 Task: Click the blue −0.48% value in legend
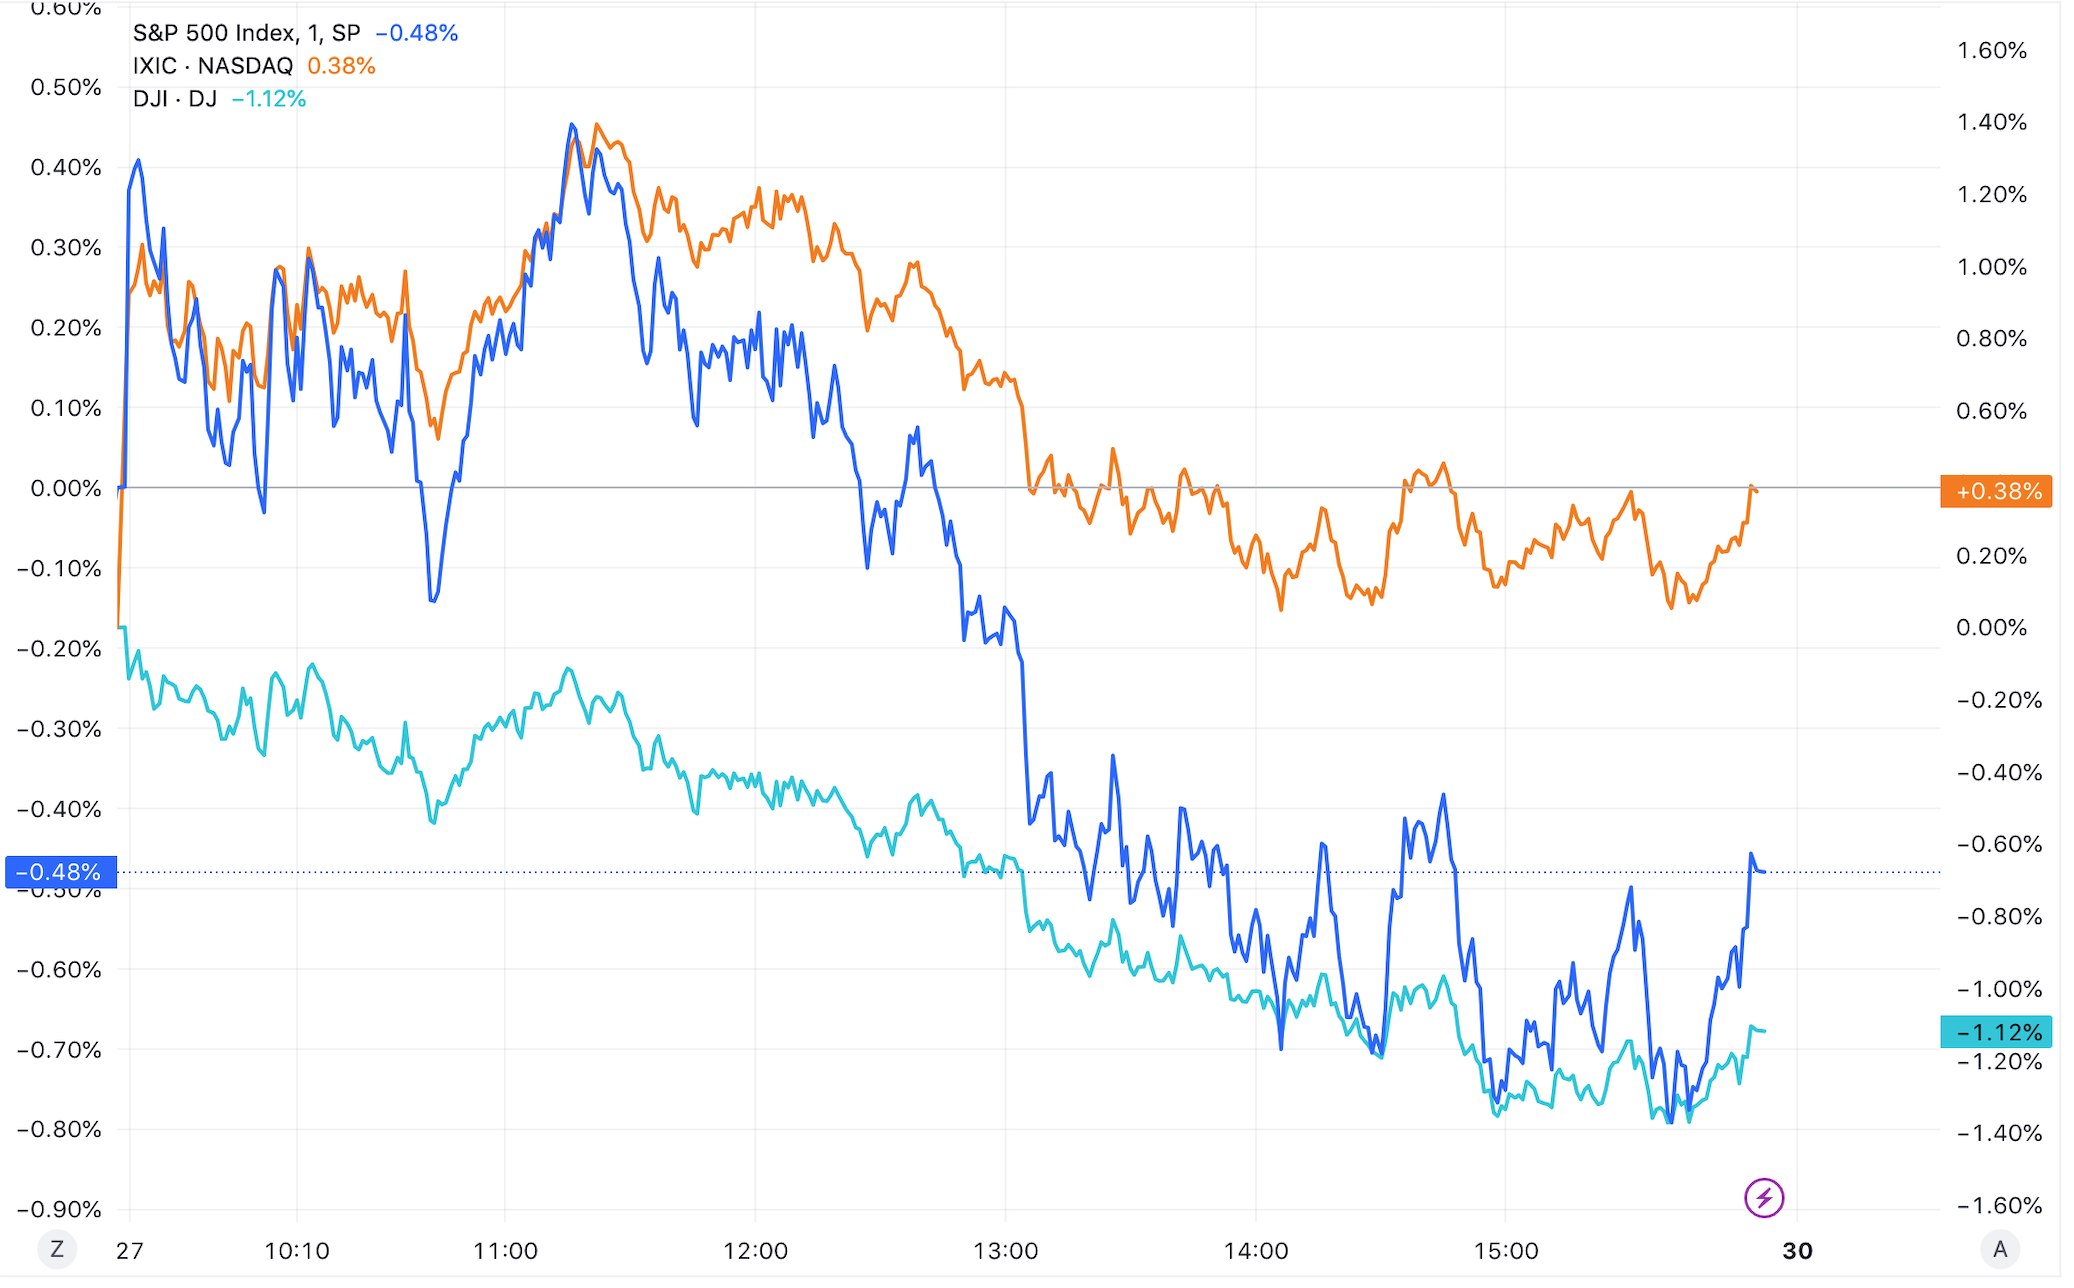[x=416, y=33]
